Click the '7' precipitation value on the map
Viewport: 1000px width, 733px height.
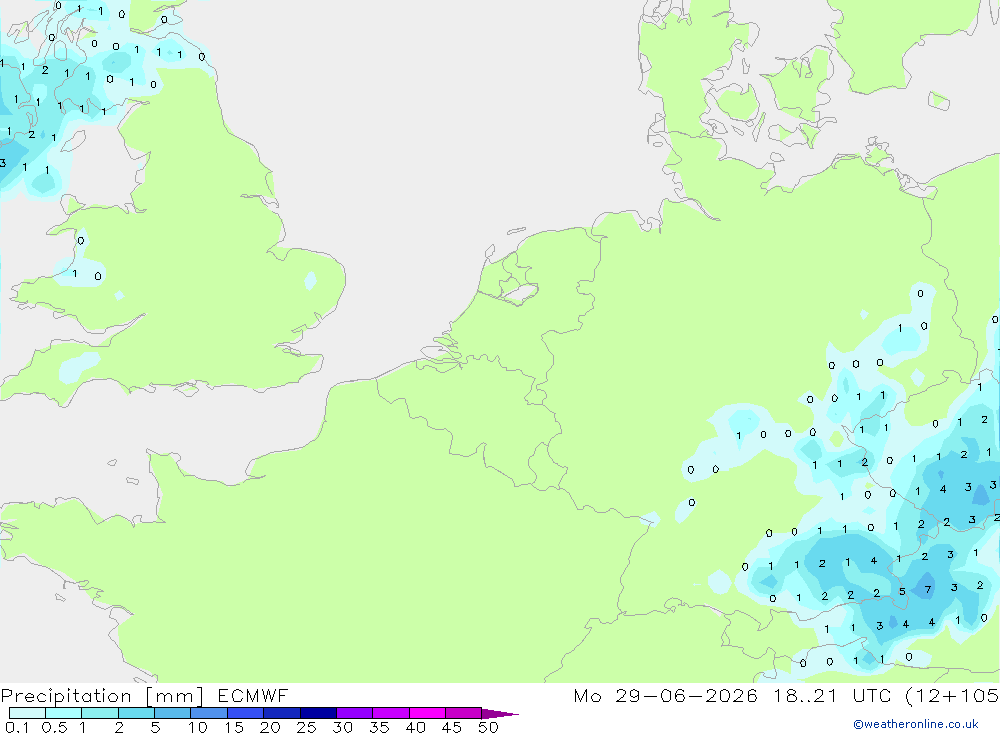pos(928,589)
